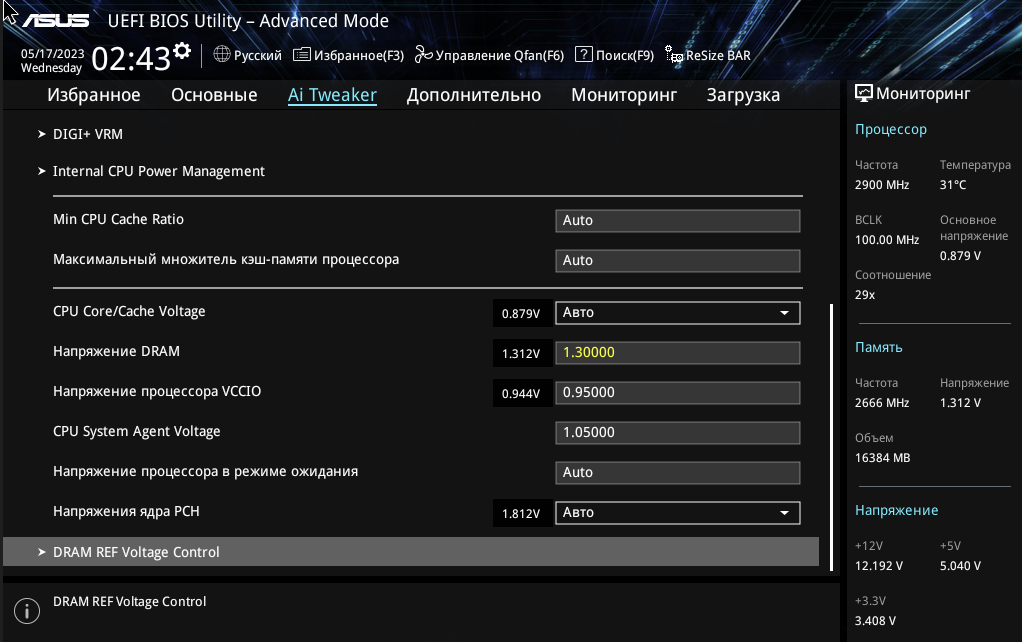Switch to the Основные tab
The image size is (1022, 642).
coord(214,95)
